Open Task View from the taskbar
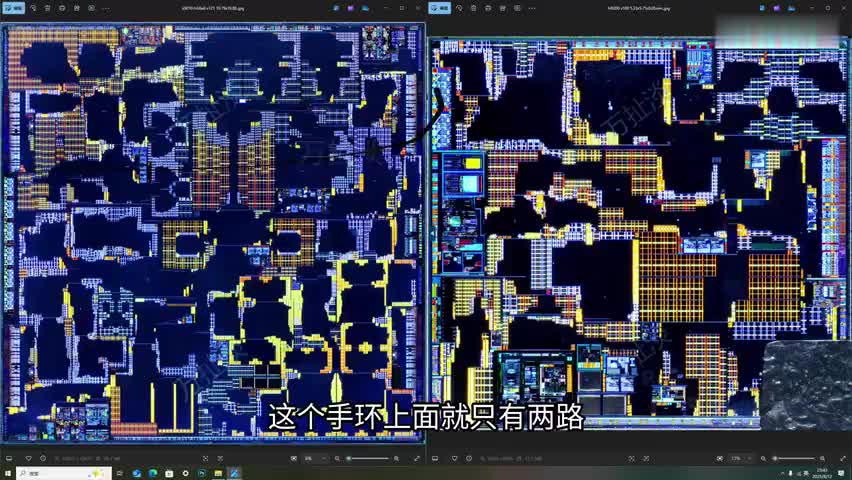Screen dimensions: 852x480 coord(120,473)
